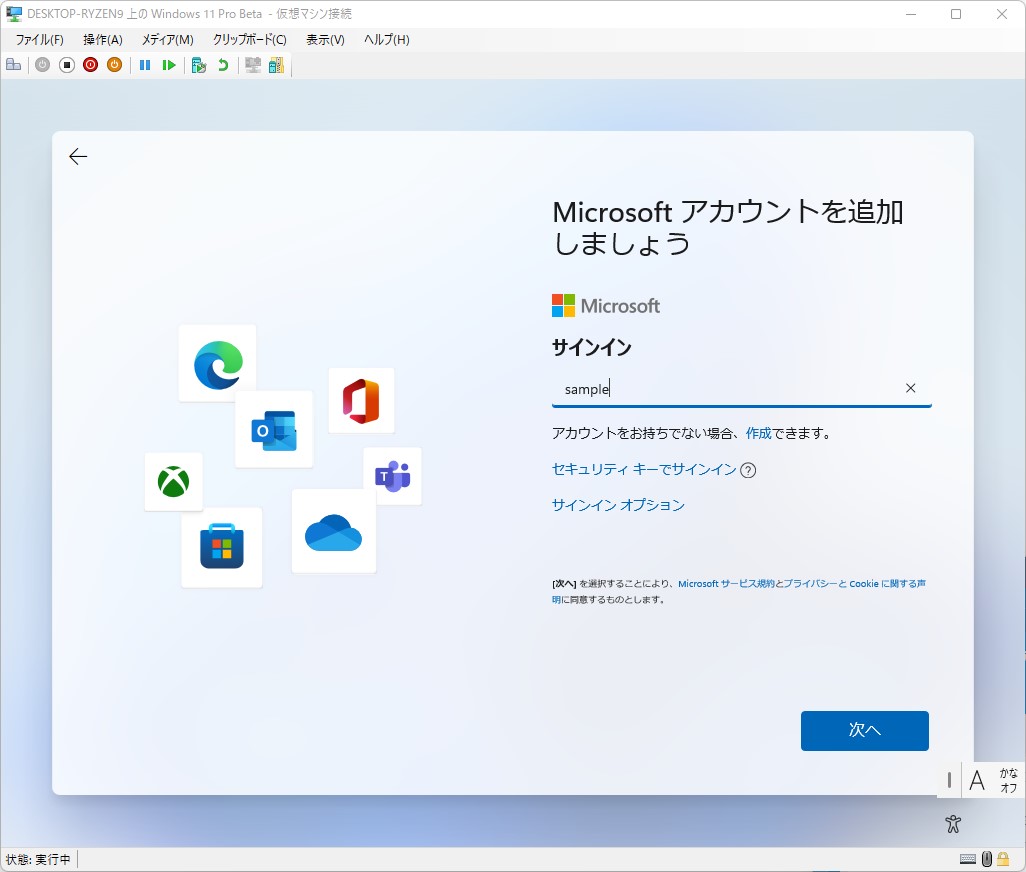Click the keyboard icon in the status bar
Image resolution: width=1026 pixels, height=872 pixels.
(x=968, y=858)
